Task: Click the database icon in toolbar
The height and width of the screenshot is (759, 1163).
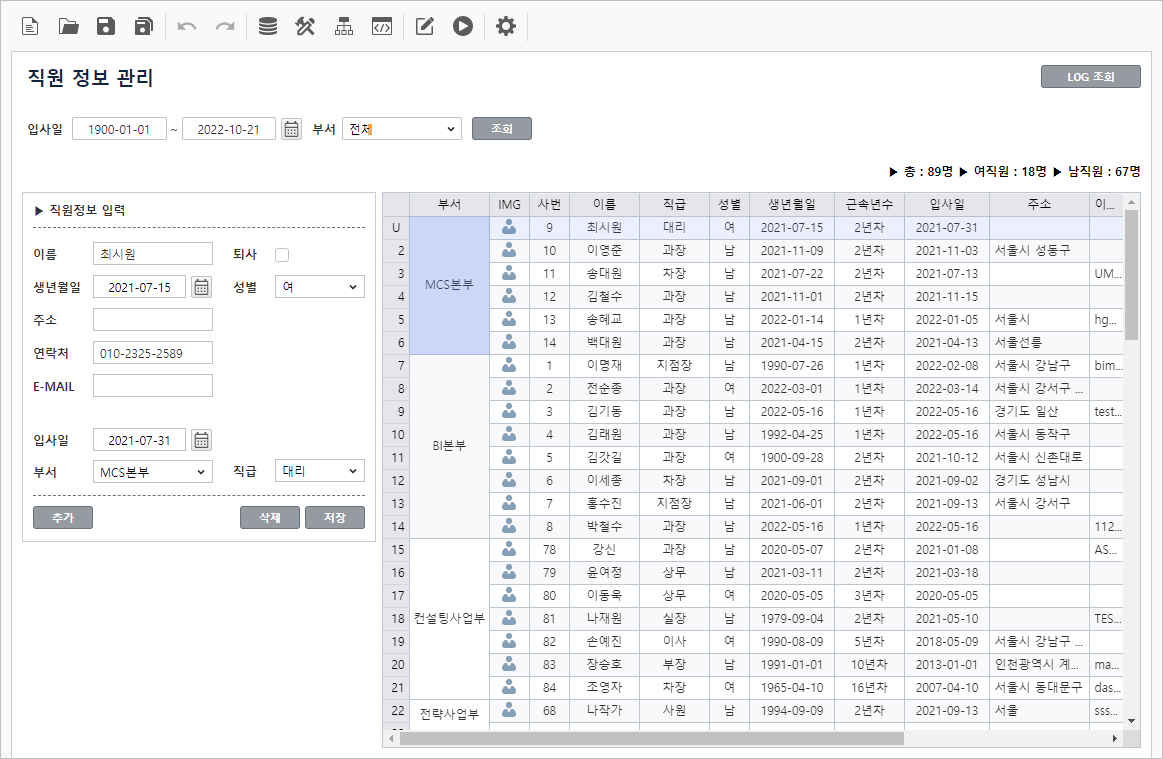Action: (x=268, y=27)
